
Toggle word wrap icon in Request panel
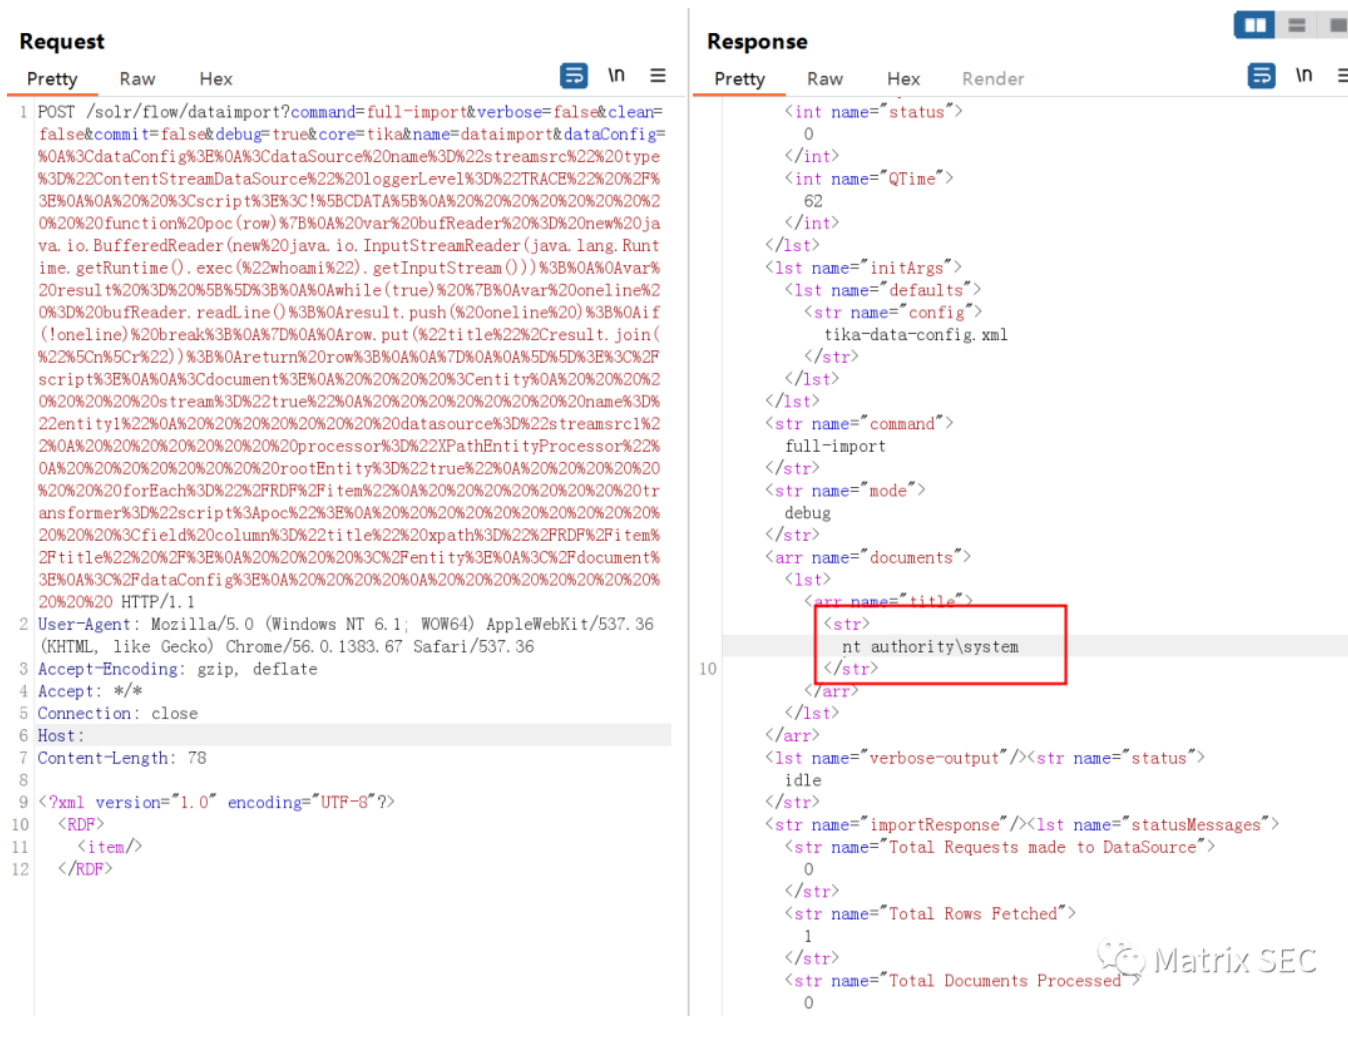(574, 75)
